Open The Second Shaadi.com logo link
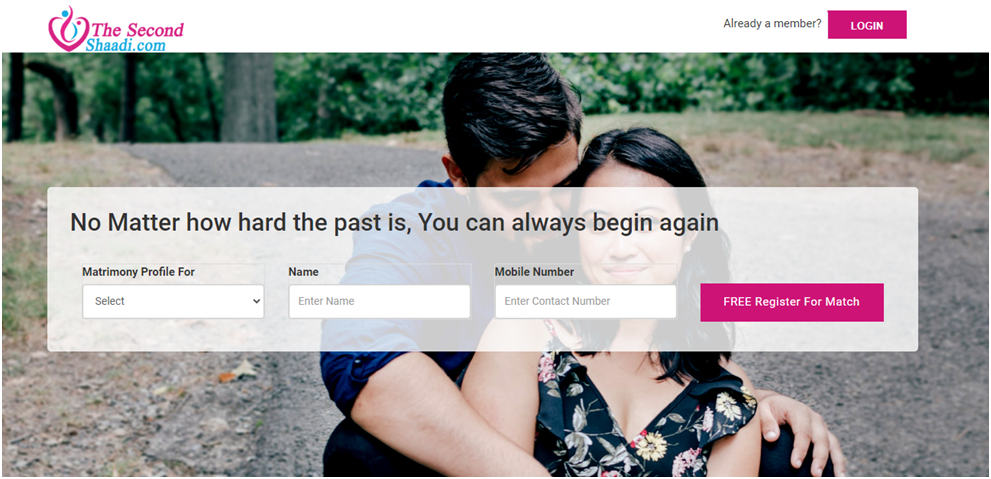Viewport: 991px width, 479px height. pyautogui.click(x=116, y=30)
